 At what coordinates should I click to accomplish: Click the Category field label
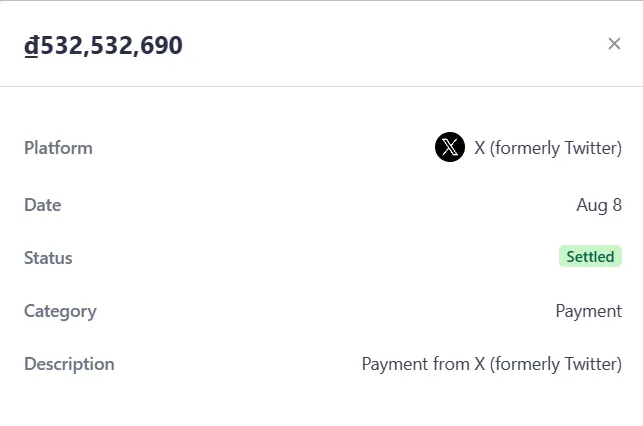[60, 311]
